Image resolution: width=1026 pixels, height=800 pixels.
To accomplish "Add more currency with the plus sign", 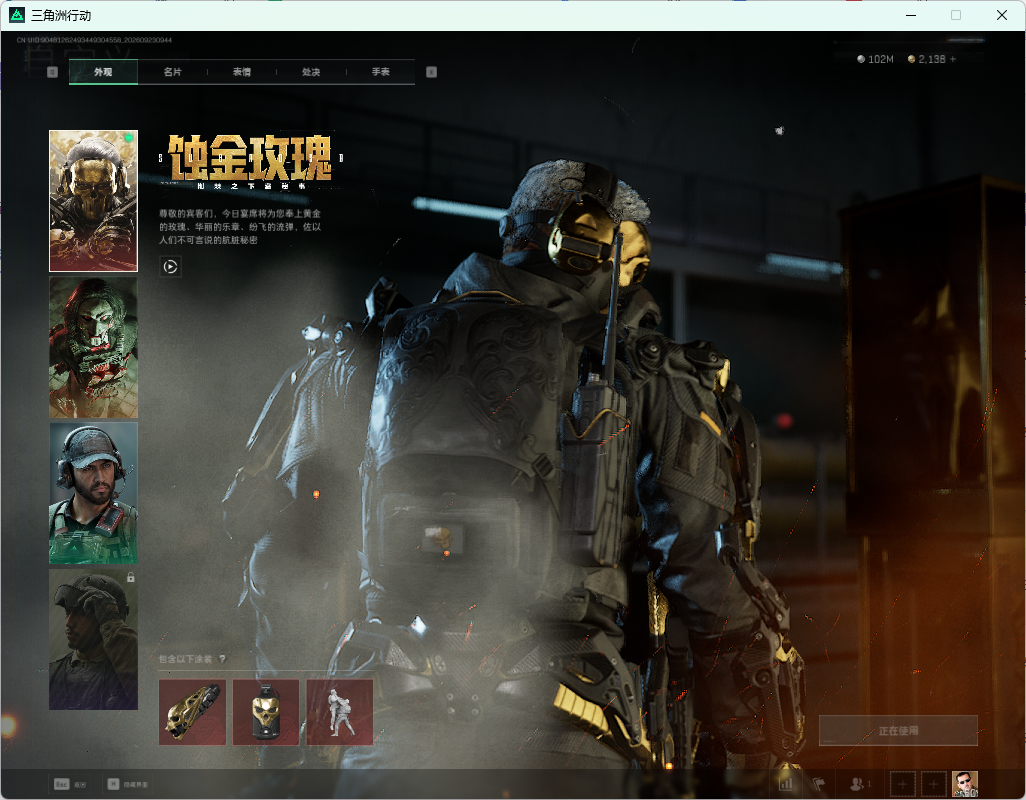I will click(953, 59).
